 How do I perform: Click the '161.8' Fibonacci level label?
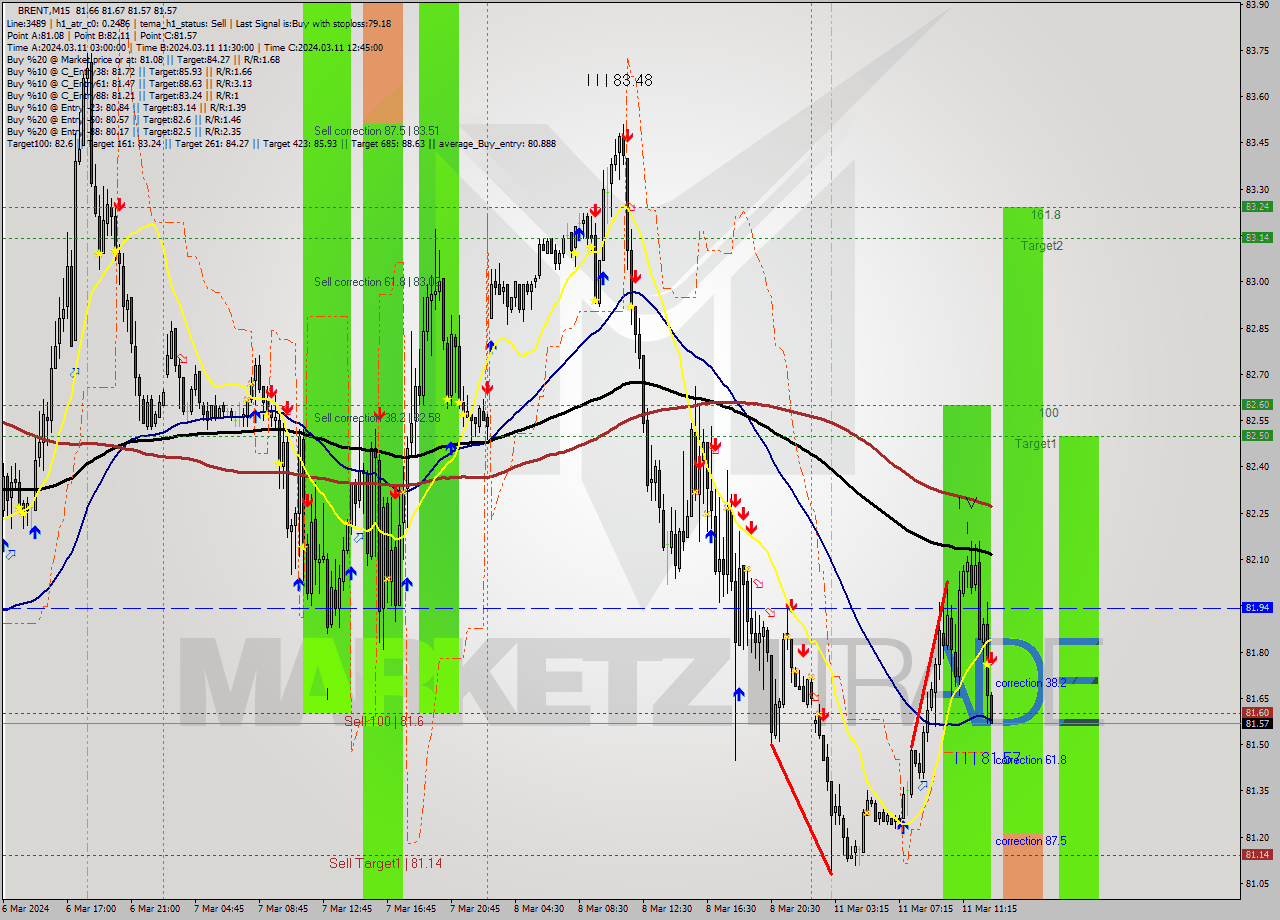(x=1046, y=215)
